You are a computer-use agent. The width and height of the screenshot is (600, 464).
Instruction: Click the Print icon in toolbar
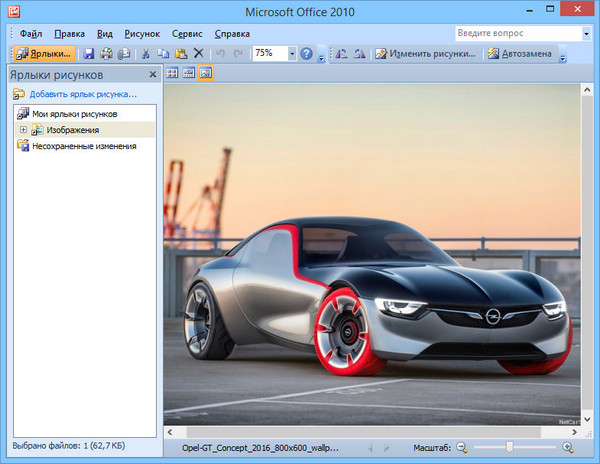(x=106, y=53)
